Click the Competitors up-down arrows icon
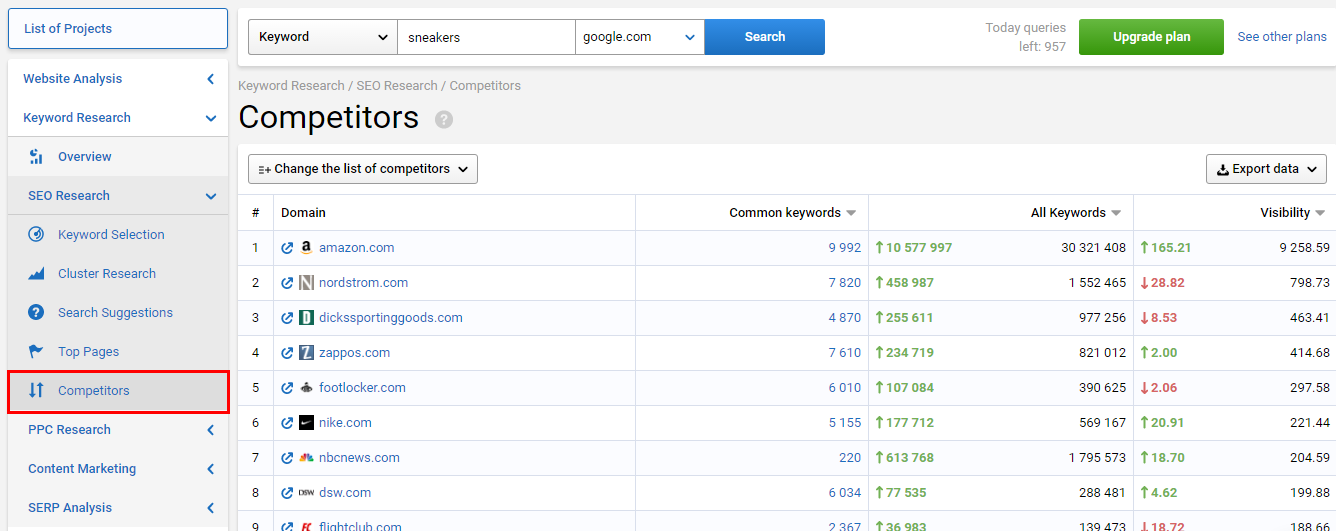 36,391
